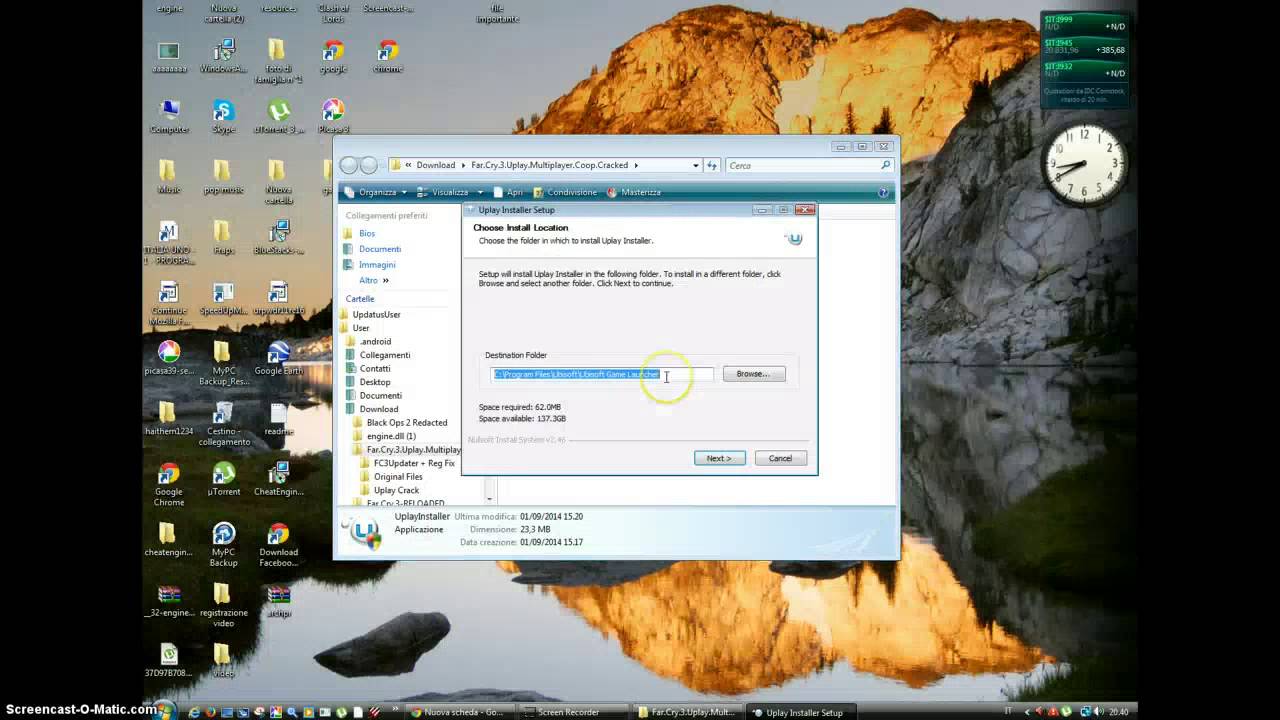Click the haithem1234 folder on desktop
The image size is (1280, 720).
click(169, 418)
